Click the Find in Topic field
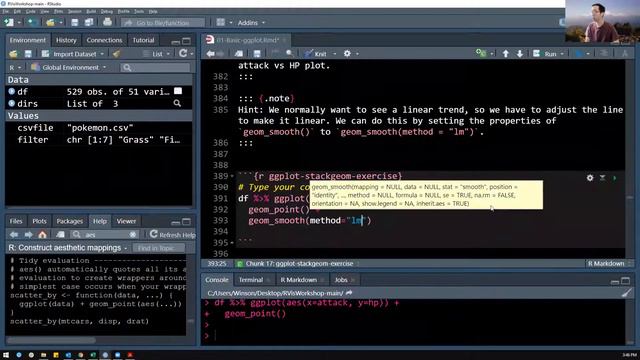 point(158,248)
